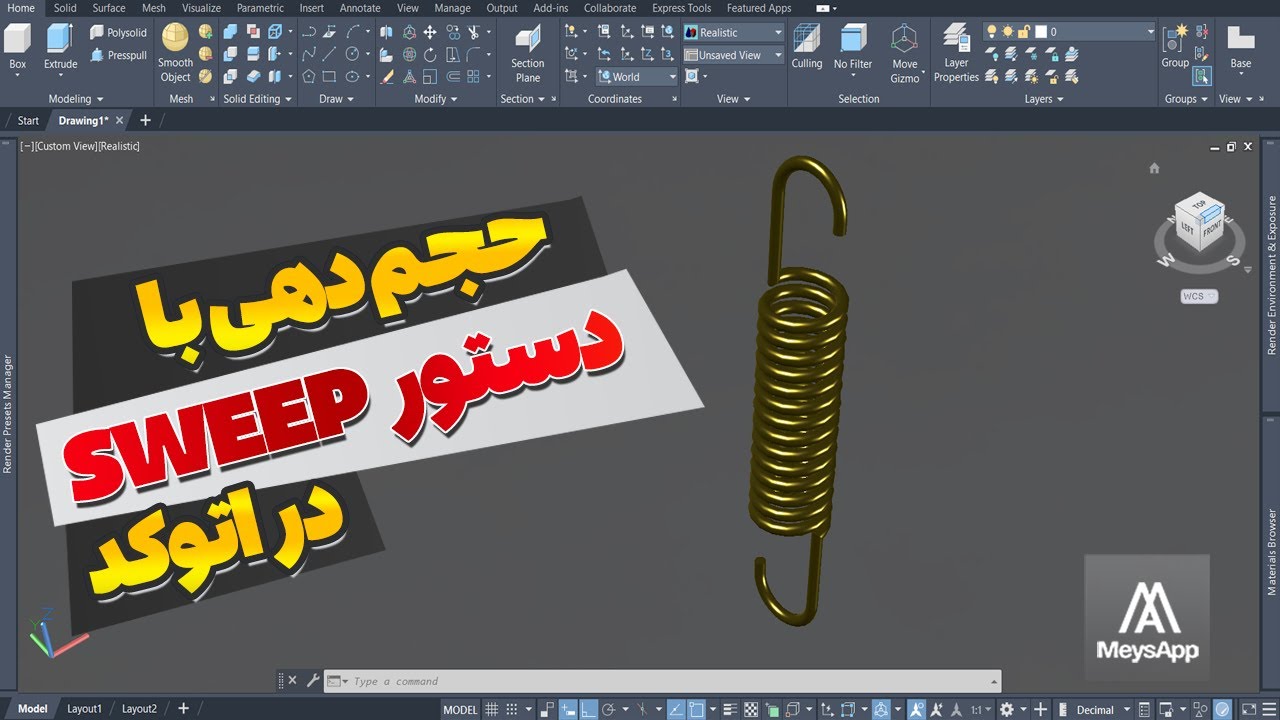Toggle dynamic input in status bar
The image size is (1280, 720).
click(569, 709)
